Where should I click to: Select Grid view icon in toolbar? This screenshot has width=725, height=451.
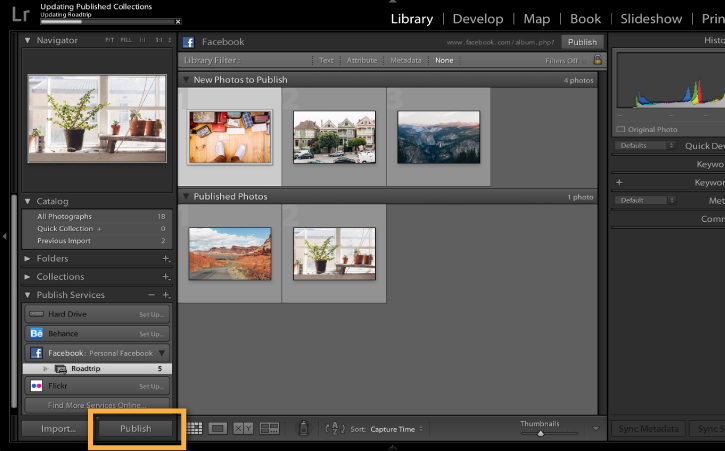[x=194, y=429]
